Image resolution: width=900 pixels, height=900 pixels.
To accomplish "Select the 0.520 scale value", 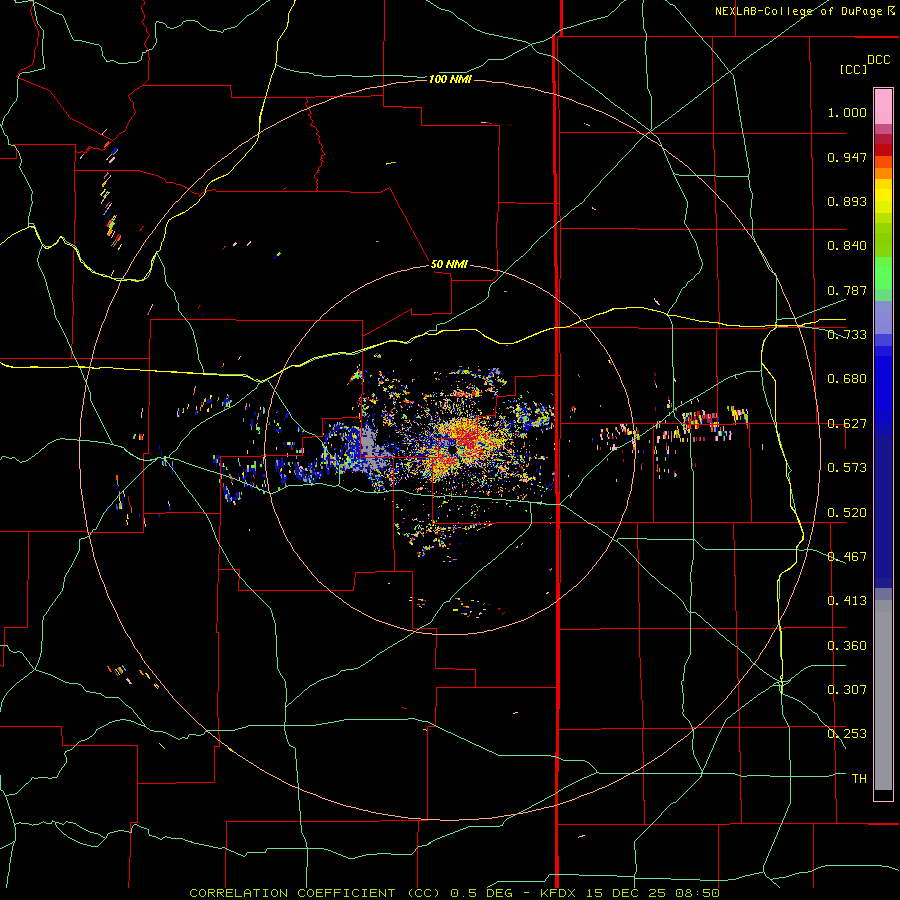I will (x=847, y=513).
